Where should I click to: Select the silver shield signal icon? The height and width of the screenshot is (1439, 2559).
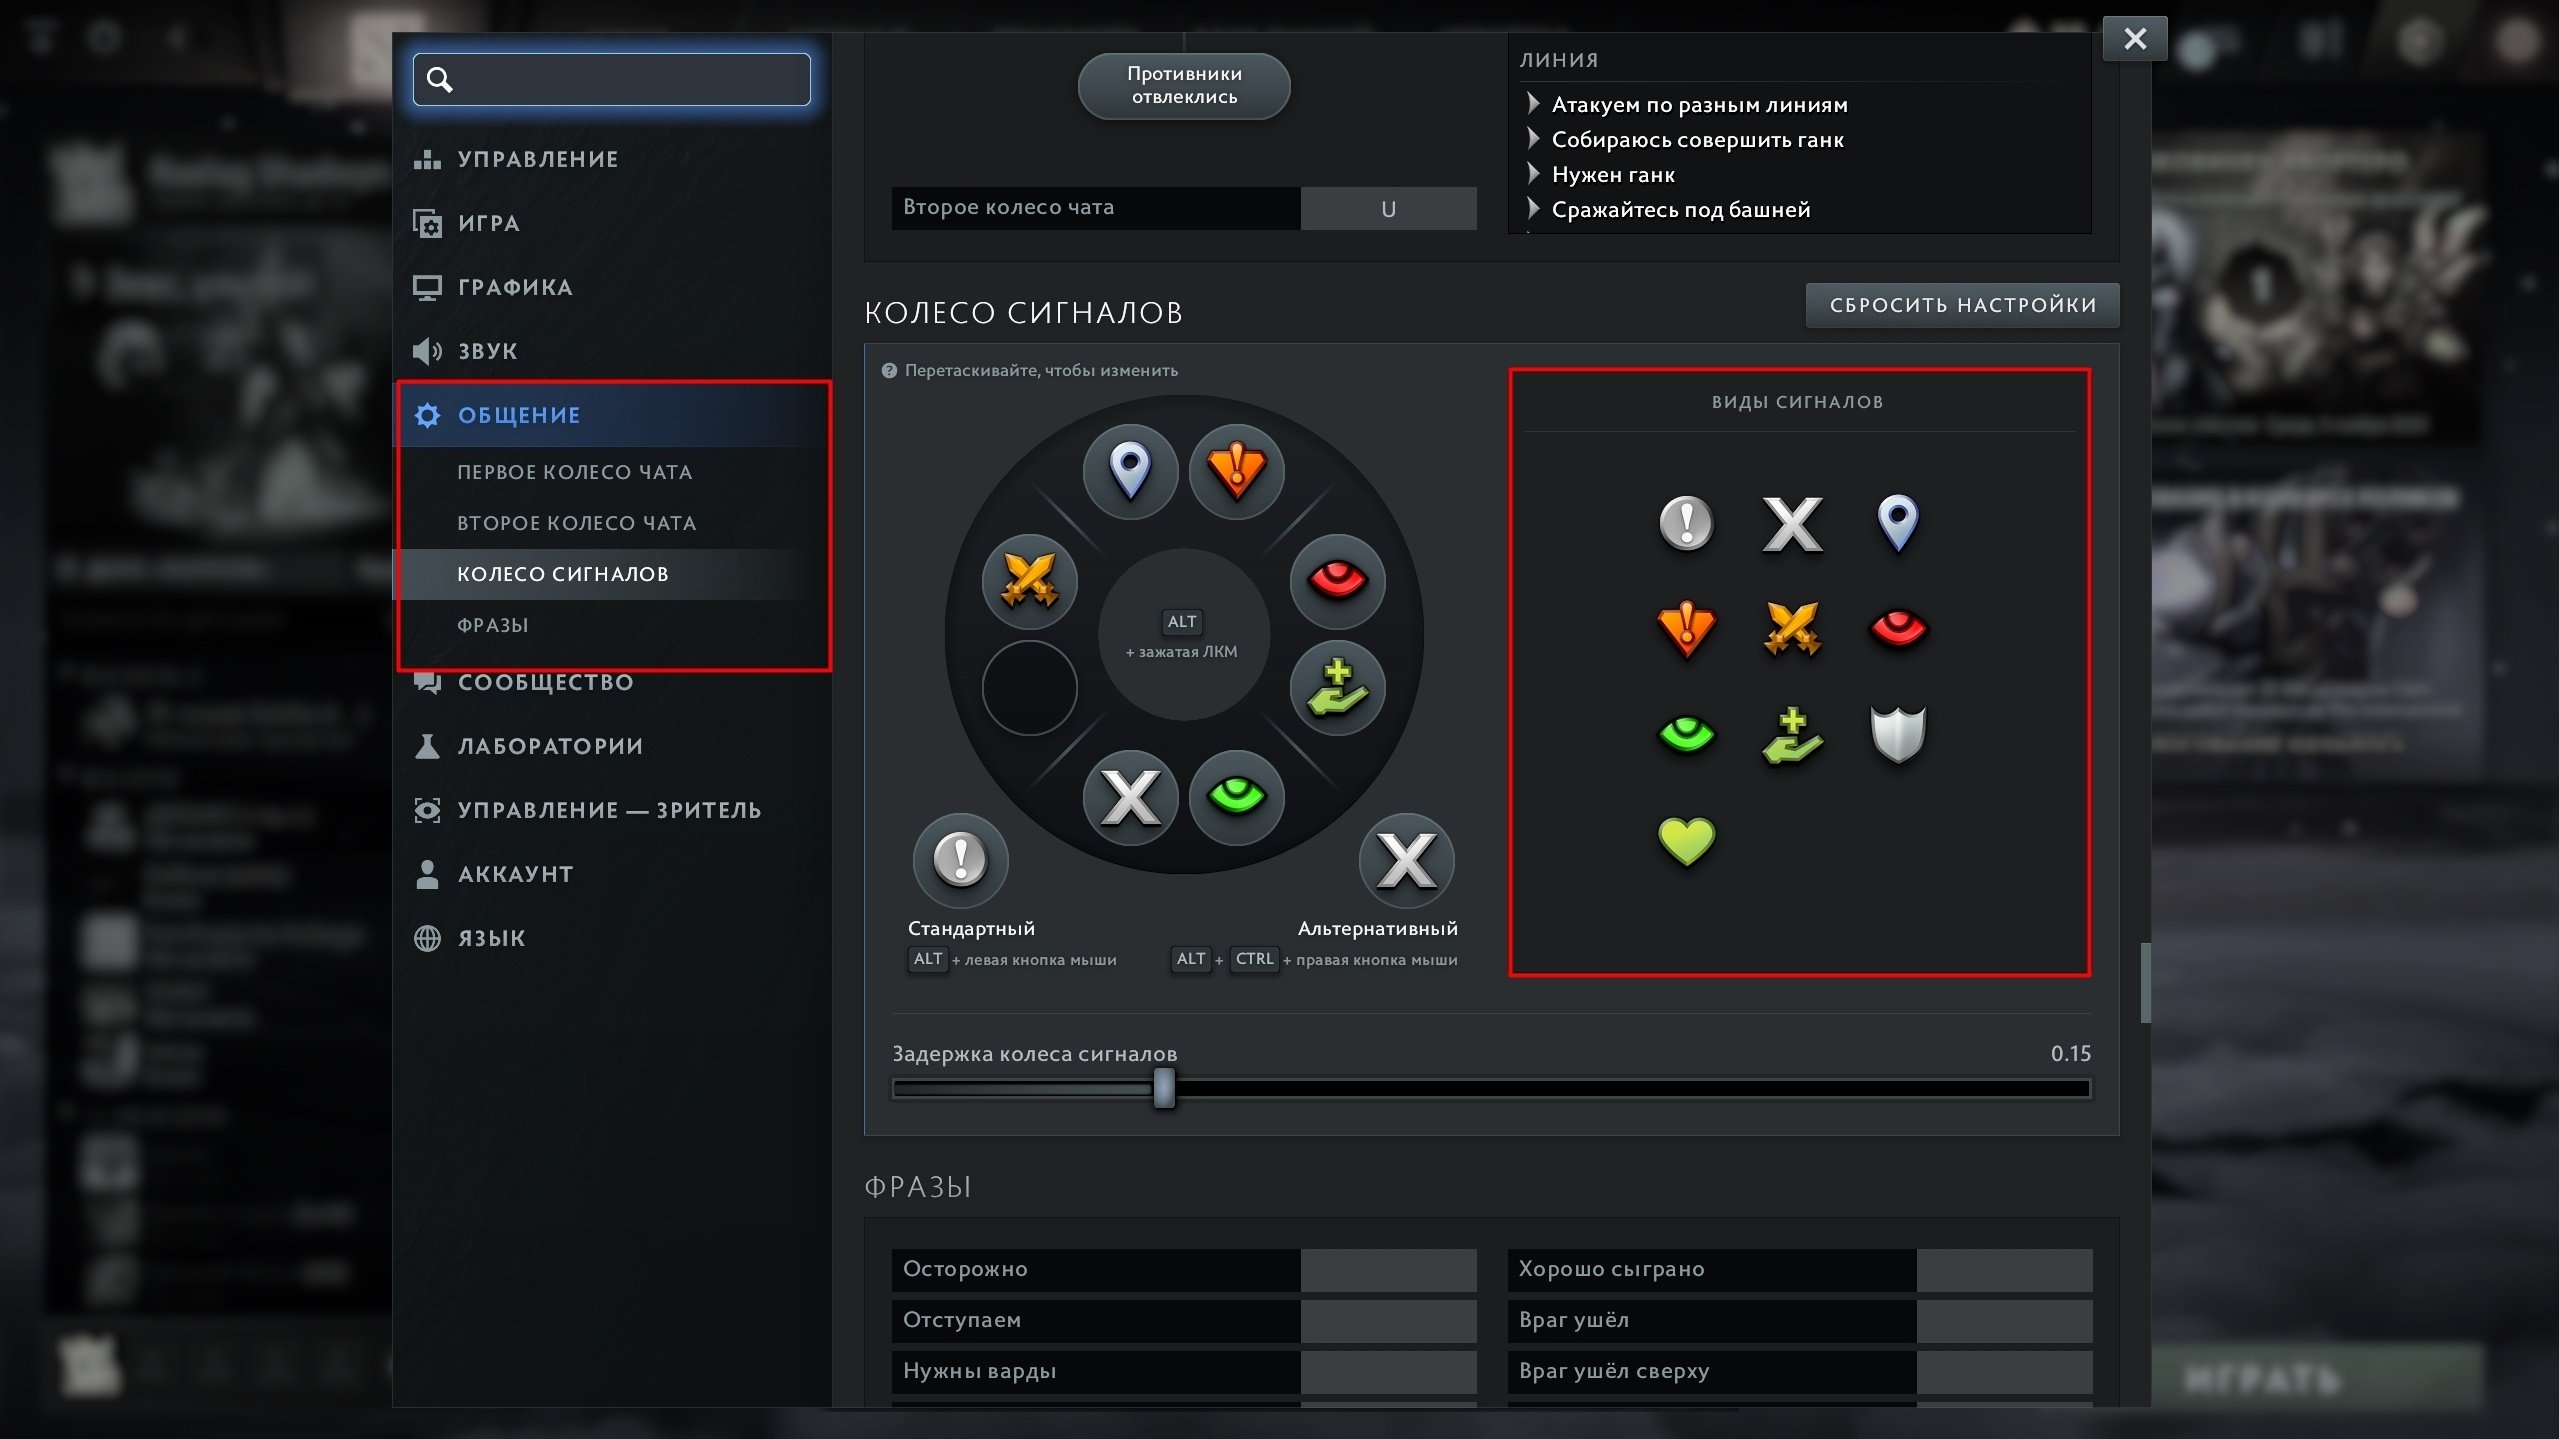click(x=1897, y=734)
